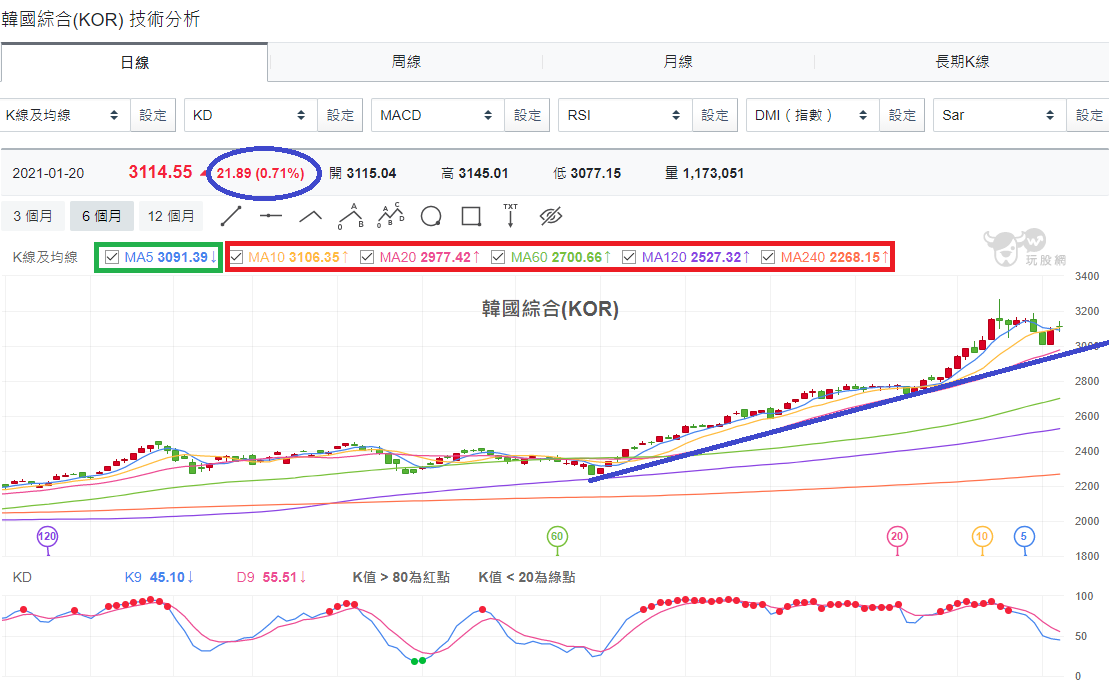This screenshot has height=684, width=1109.
Task: Switch to the 周線 tab
Action: (x=406, y=62)
